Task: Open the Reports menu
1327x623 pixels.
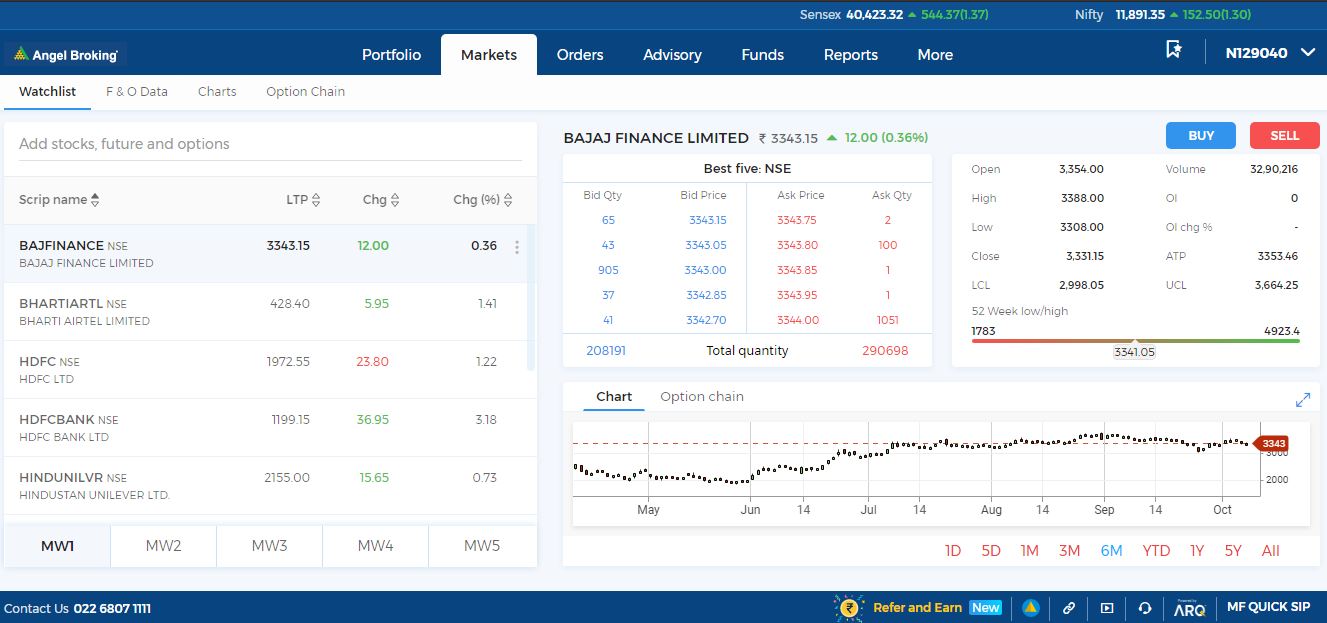Action: [851, 55]
